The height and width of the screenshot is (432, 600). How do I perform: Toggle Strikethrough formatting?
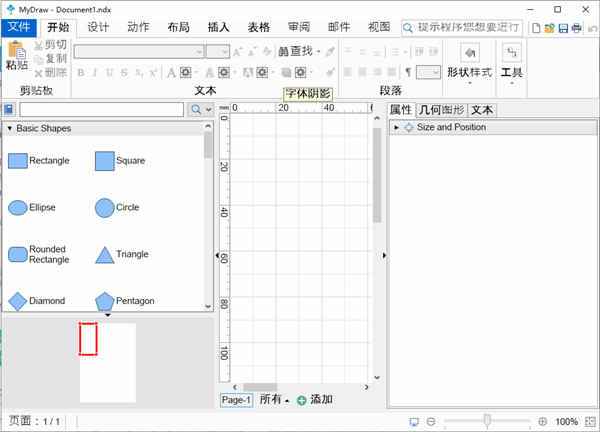point(124,72)
